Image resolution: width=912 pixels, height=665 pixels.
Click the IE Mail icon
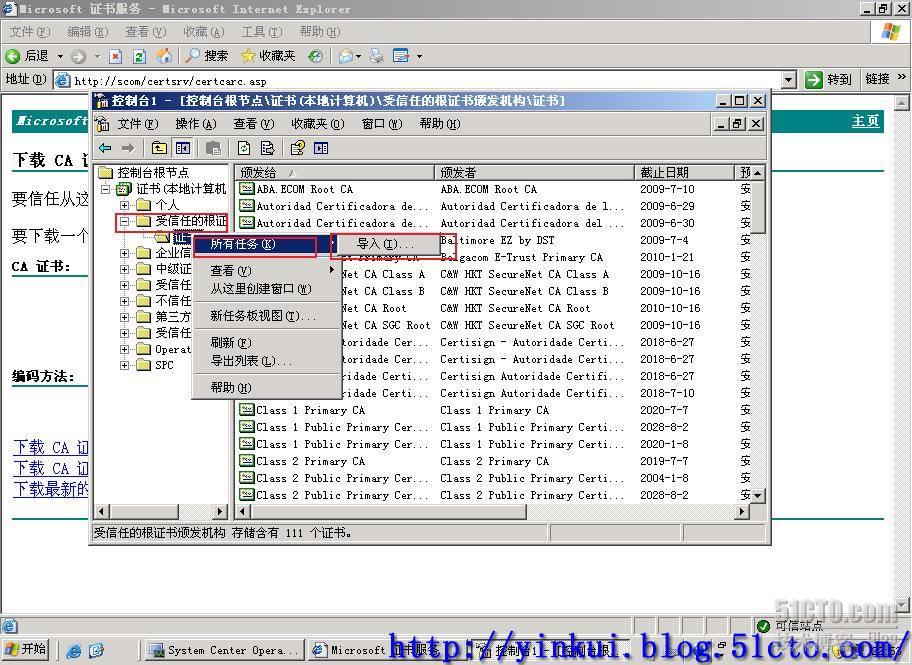346,56
